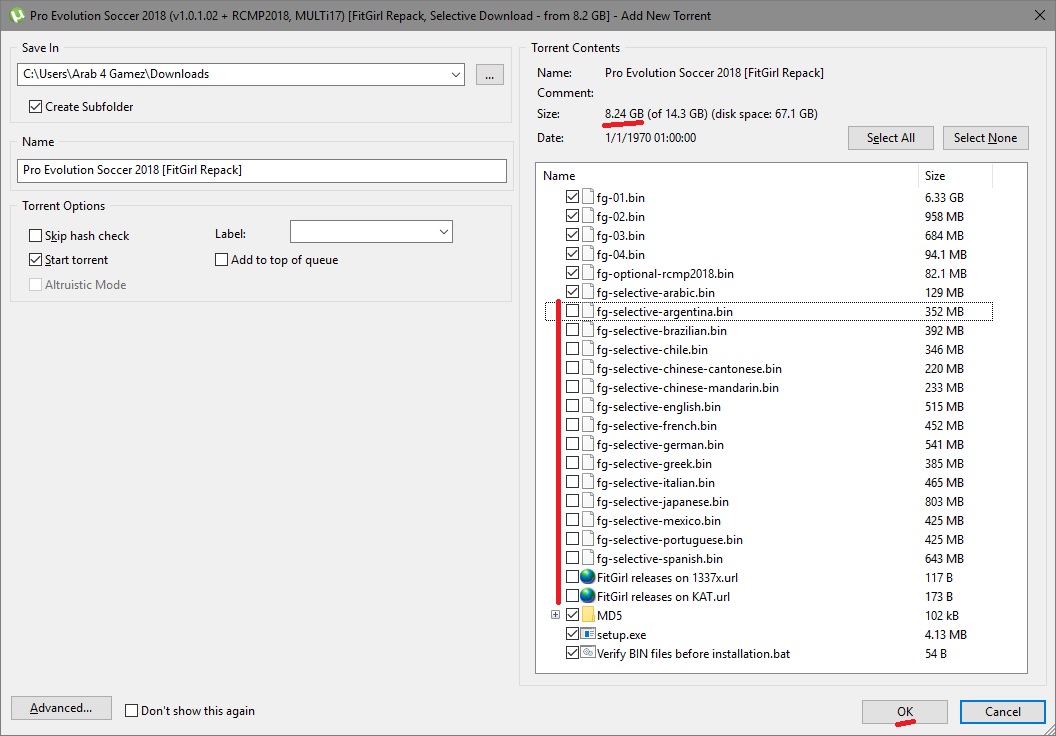Click the fg-optional-rcmp2018.bin file icon
Image resolution: width=1056 pixels, height=736 pixels.
pos(588,273)
